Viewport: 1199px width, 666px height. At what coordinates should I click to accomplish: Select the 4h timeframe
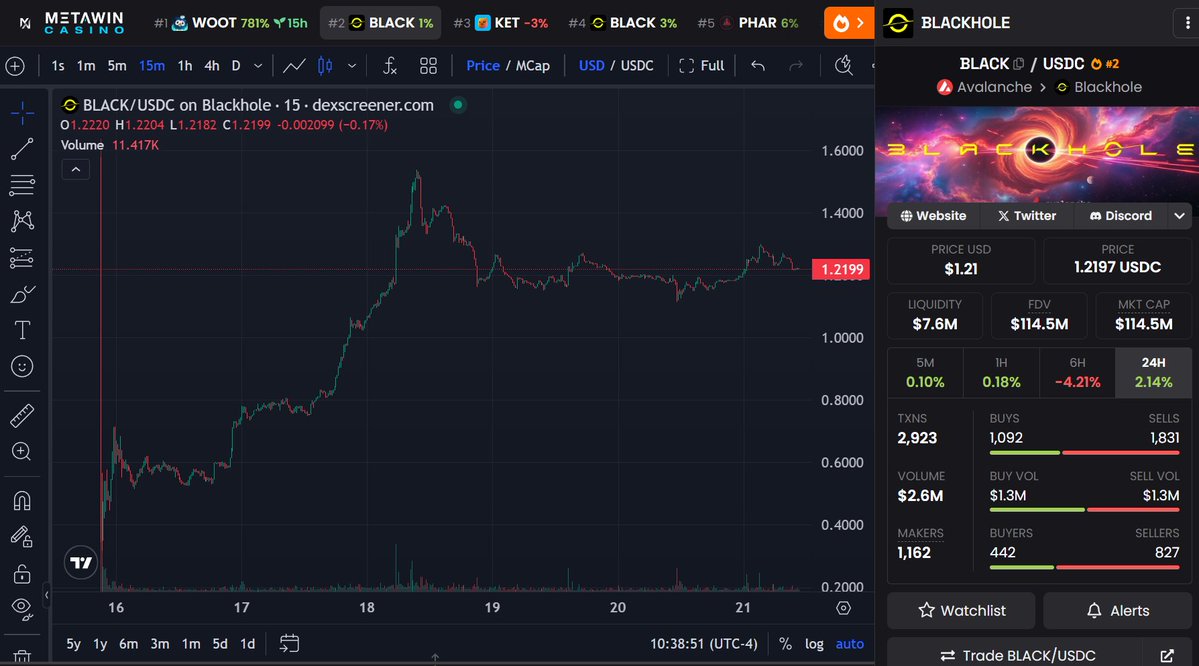pos(212,67)
